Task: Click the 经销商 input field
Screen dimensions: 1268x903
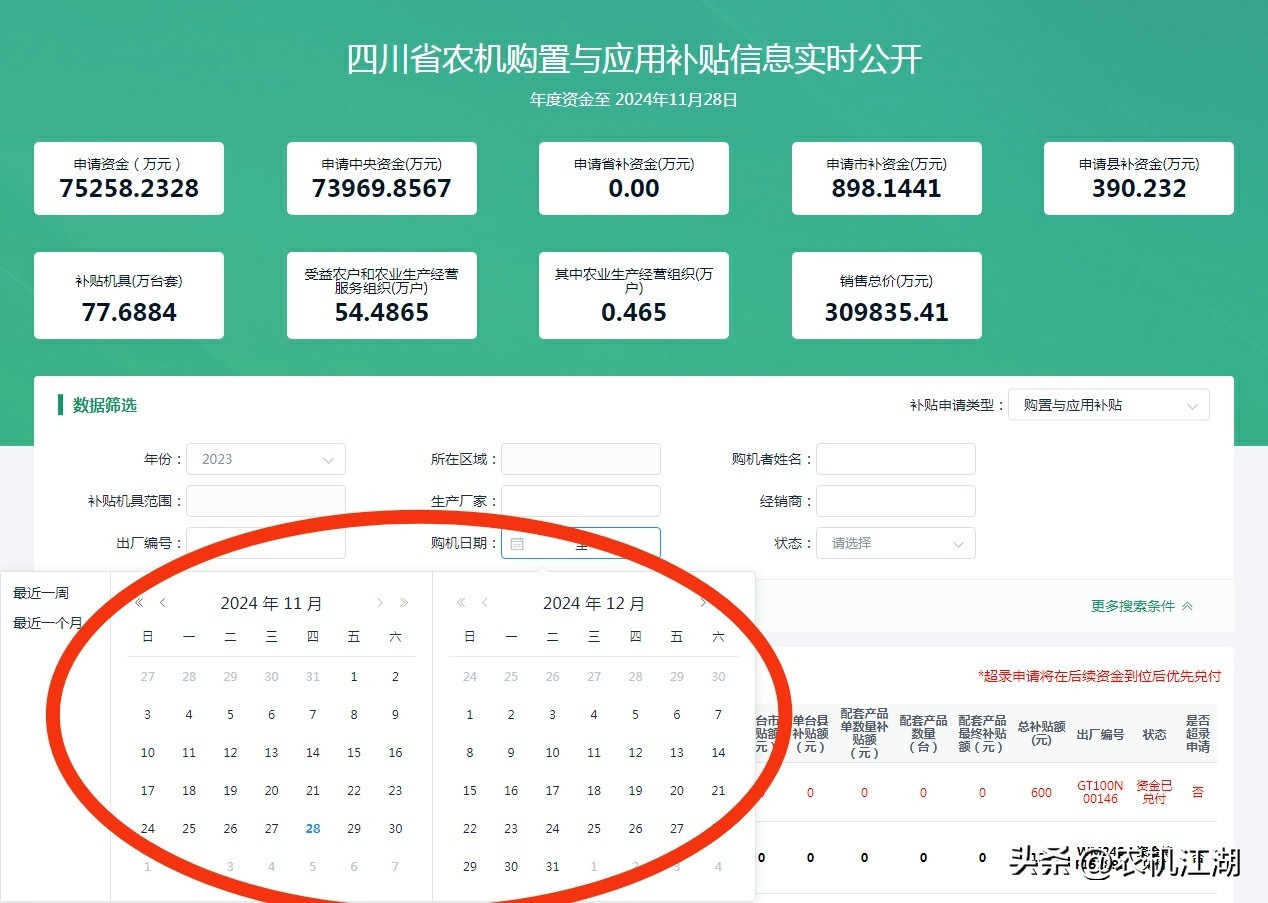Action: pyautogui.click(x=895, y=501)
